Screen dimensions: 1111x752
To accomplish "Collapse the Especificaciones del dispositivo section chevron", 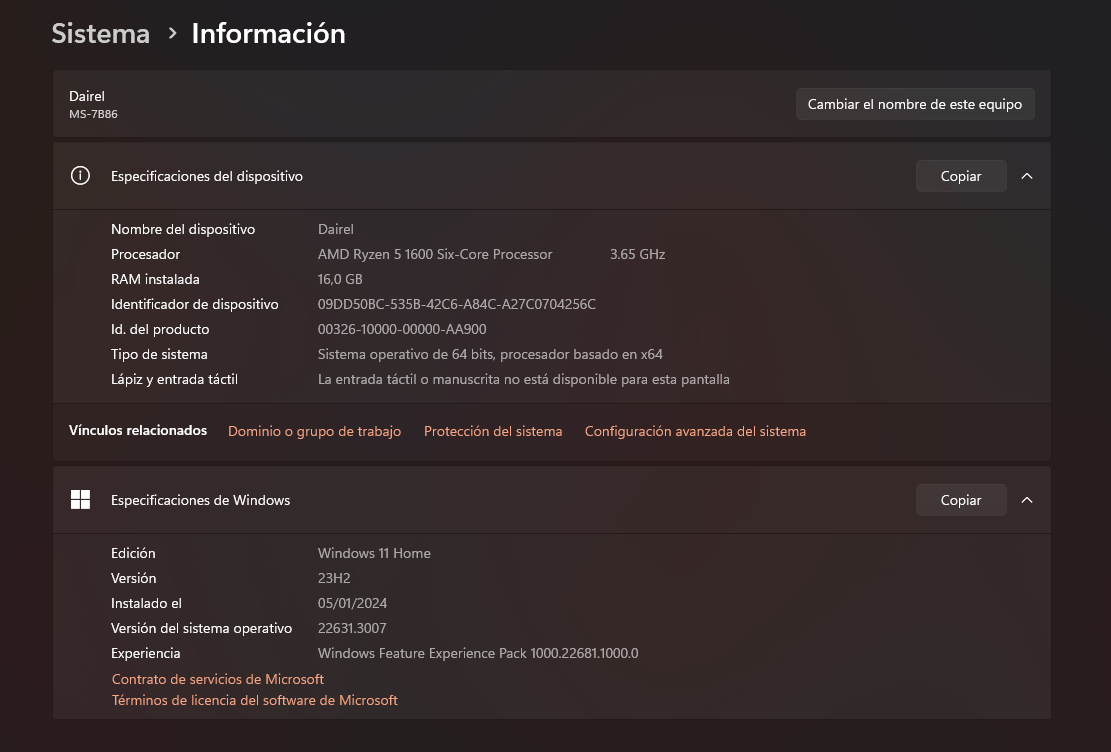I will click(x=1027, y=176).
